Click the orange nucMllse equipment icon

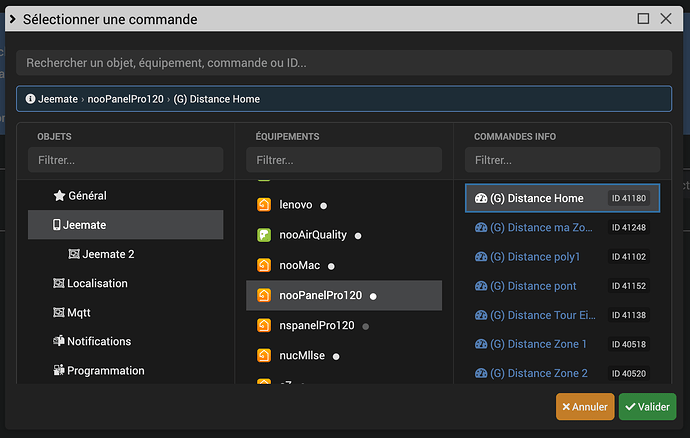pos(264,355)
